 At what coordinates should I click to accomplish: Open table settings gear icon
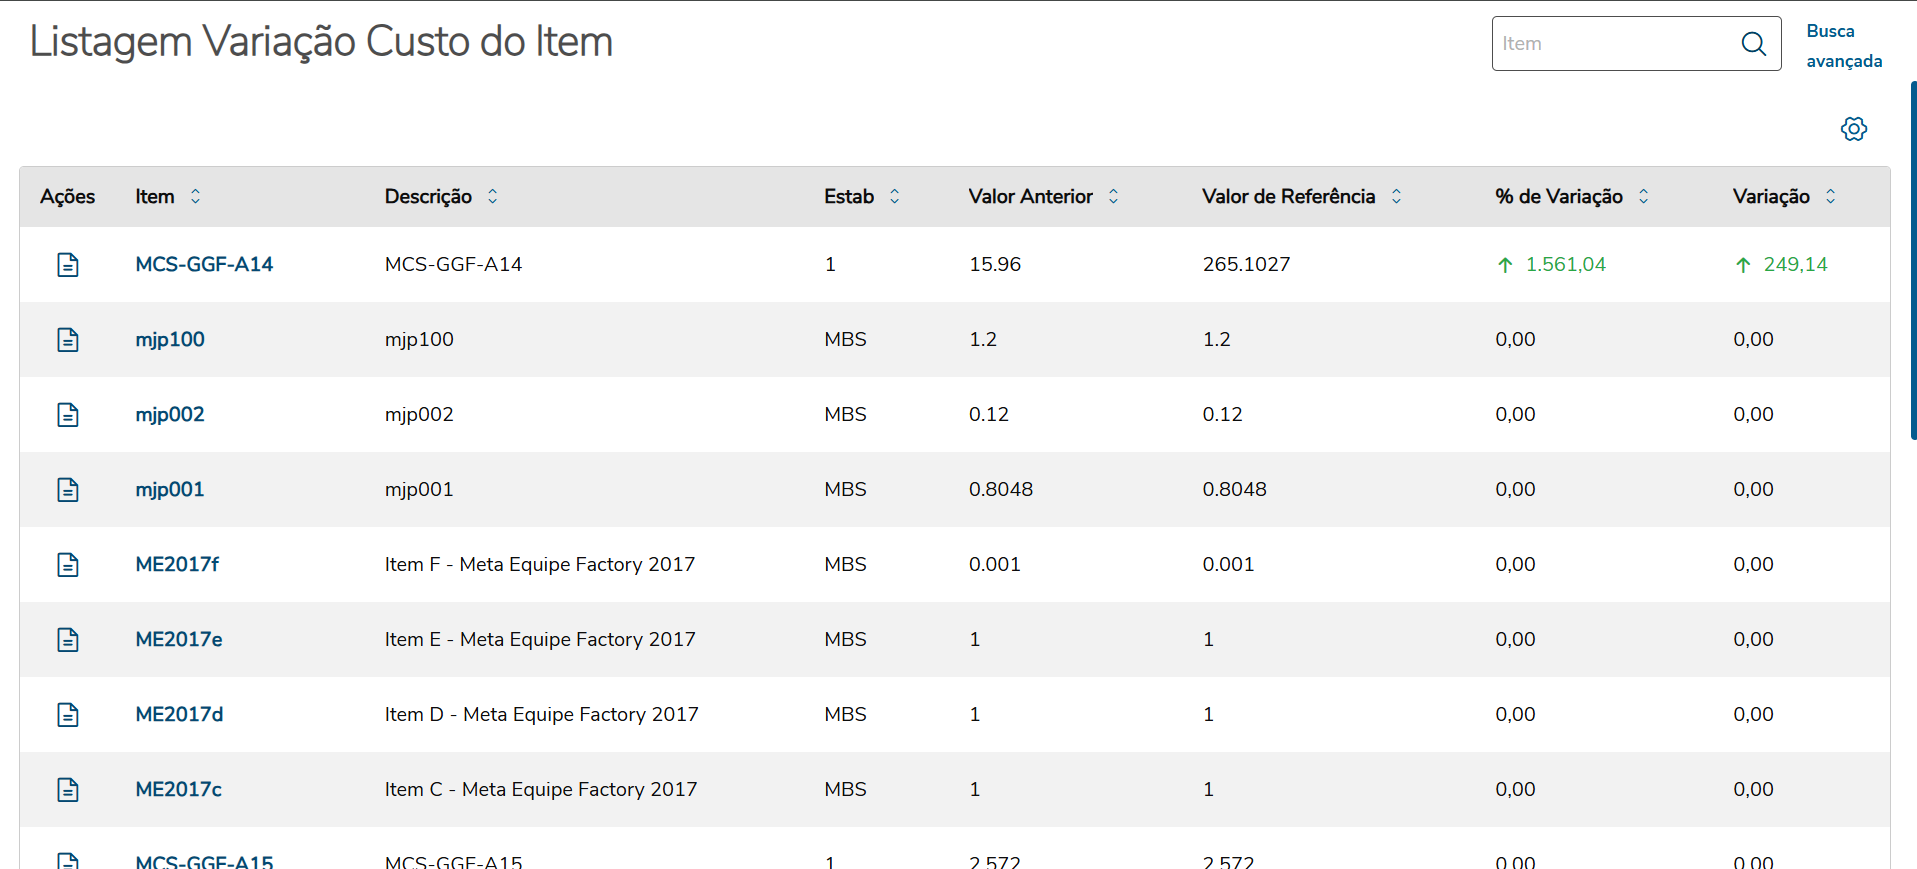pos(1853,129)
